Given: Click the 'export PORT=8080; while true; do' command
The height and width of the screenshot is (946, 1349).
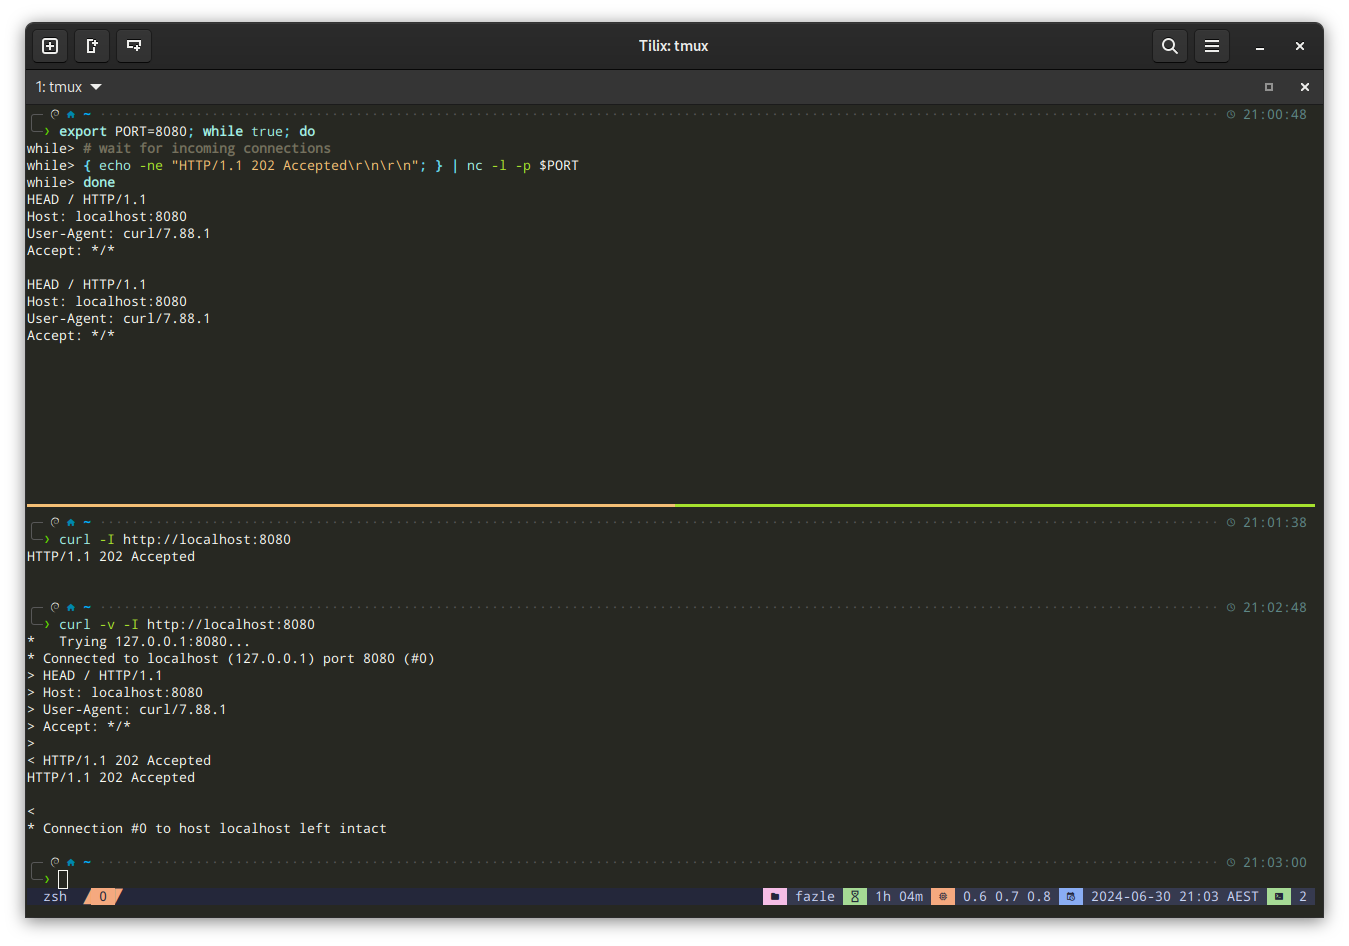Looking at the screenshot, I should 187,131.
